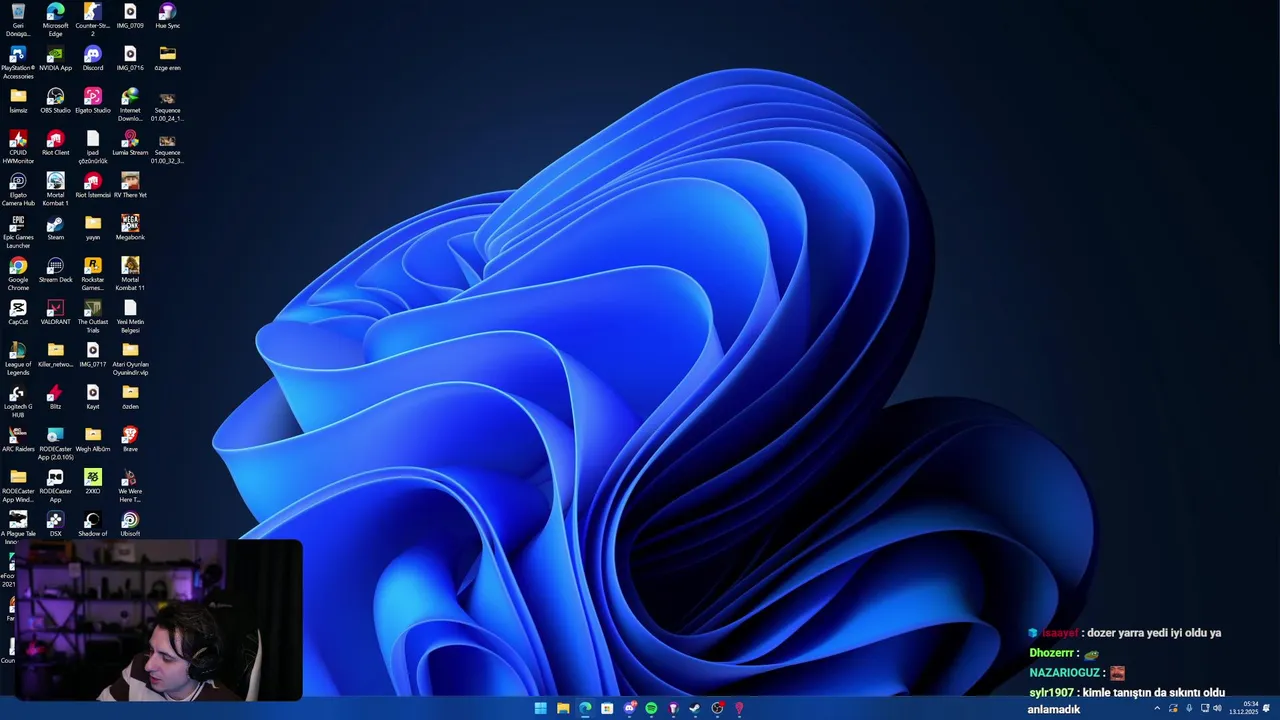1280x720 pixels.
Task: Select the IMG_0709 video file
Action: tap(130, 16)
